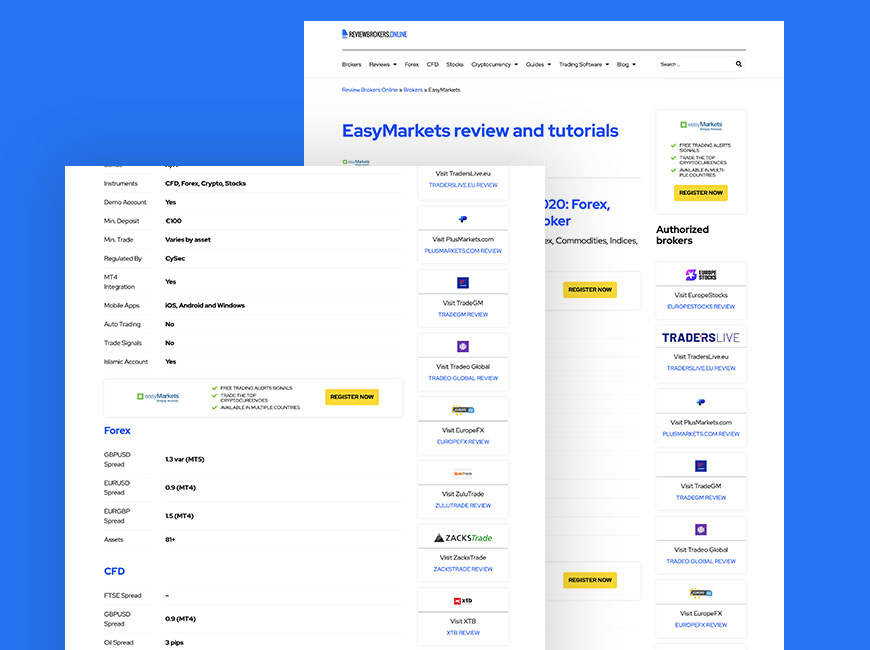Open the Reviews dropdown in the navigation

click(x=383, y=64)
